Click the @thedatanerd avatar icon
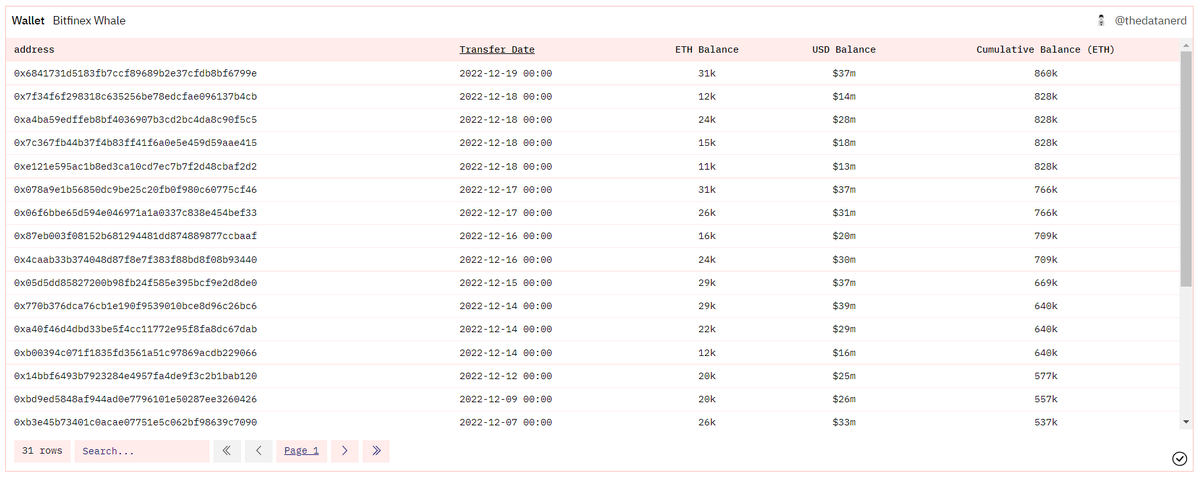The image size is (1200, 480). click(x=1102, y=20)
